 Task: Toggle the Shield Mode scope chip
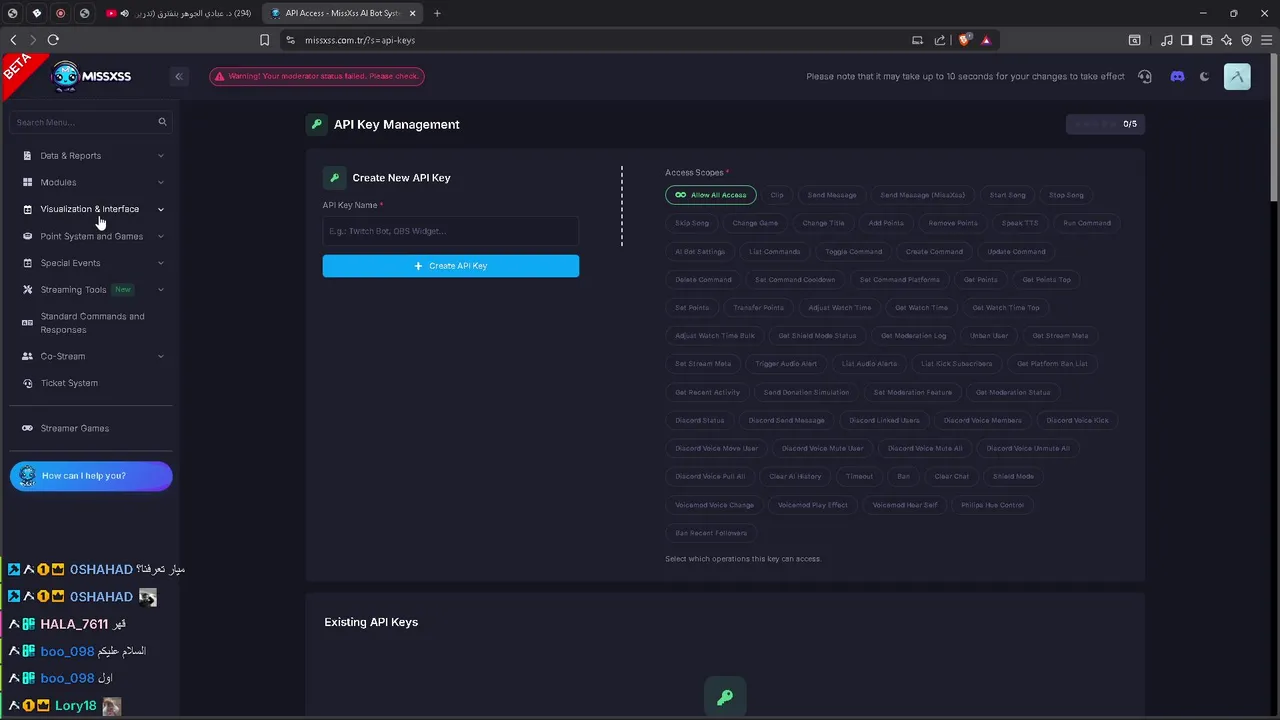[1013, 476]
